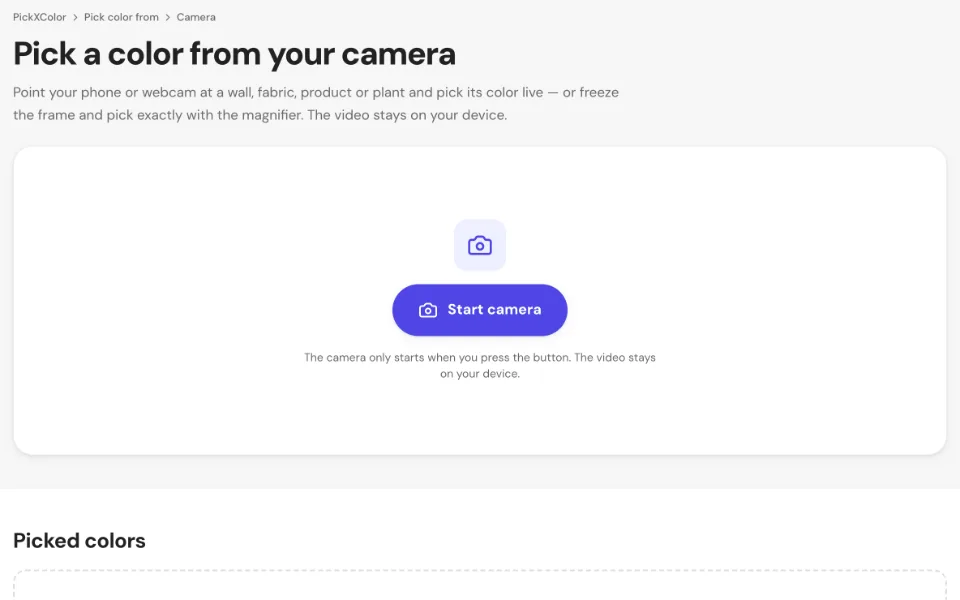Click the Picked colors heading
Screen dimensions: 960x600
tap(79, 541)
